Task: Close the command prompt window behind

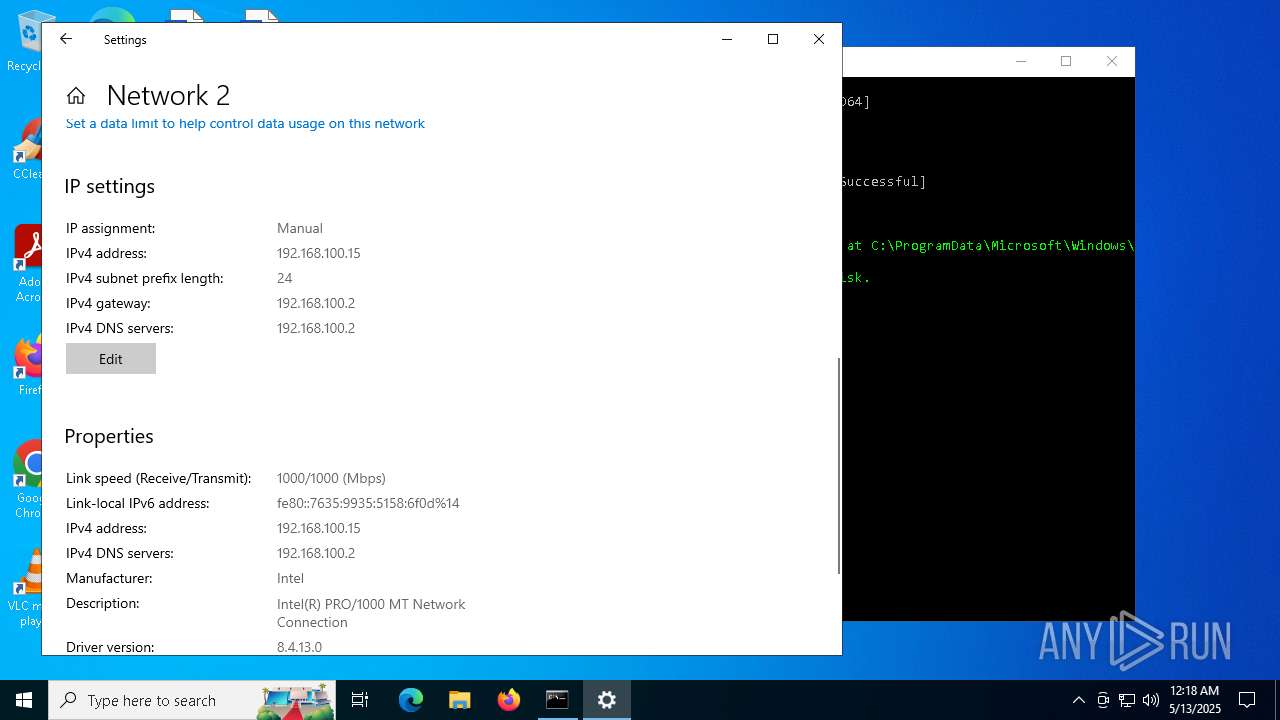Action: pos(1111,61)
